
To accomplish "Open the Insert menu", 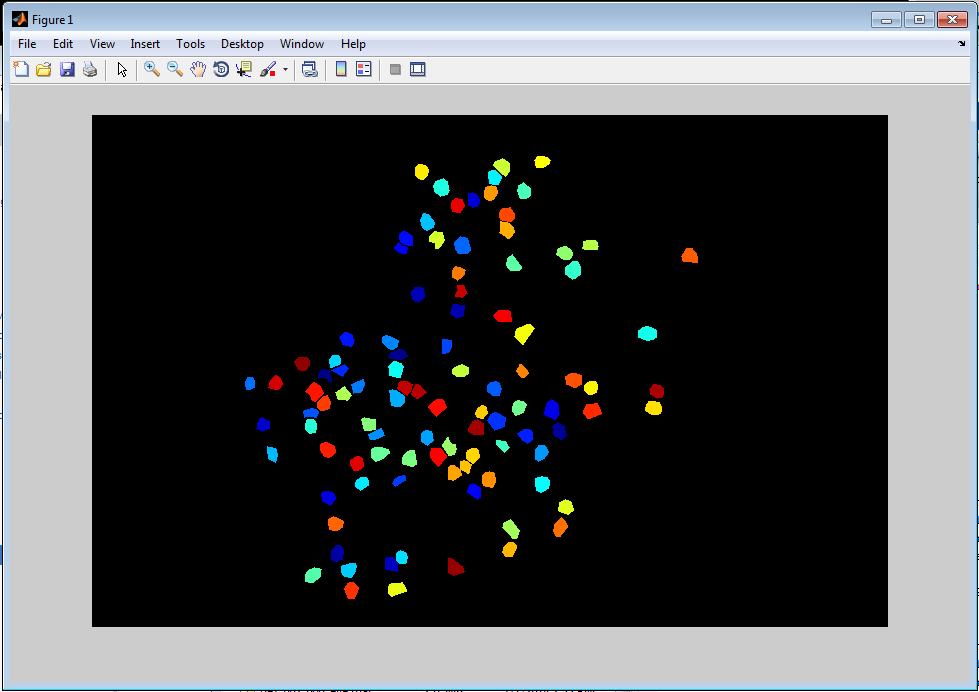I will 145,44.
